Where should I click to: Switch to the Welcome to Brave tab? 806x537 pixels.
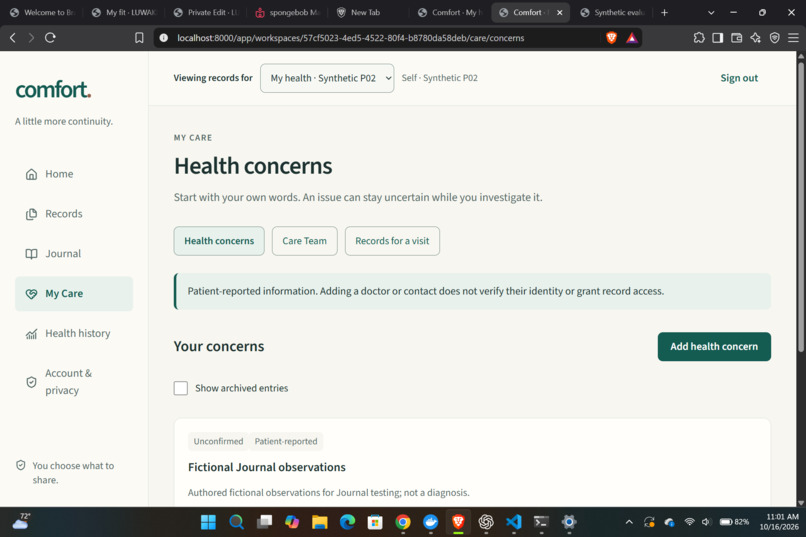click(x=43, y=12)
